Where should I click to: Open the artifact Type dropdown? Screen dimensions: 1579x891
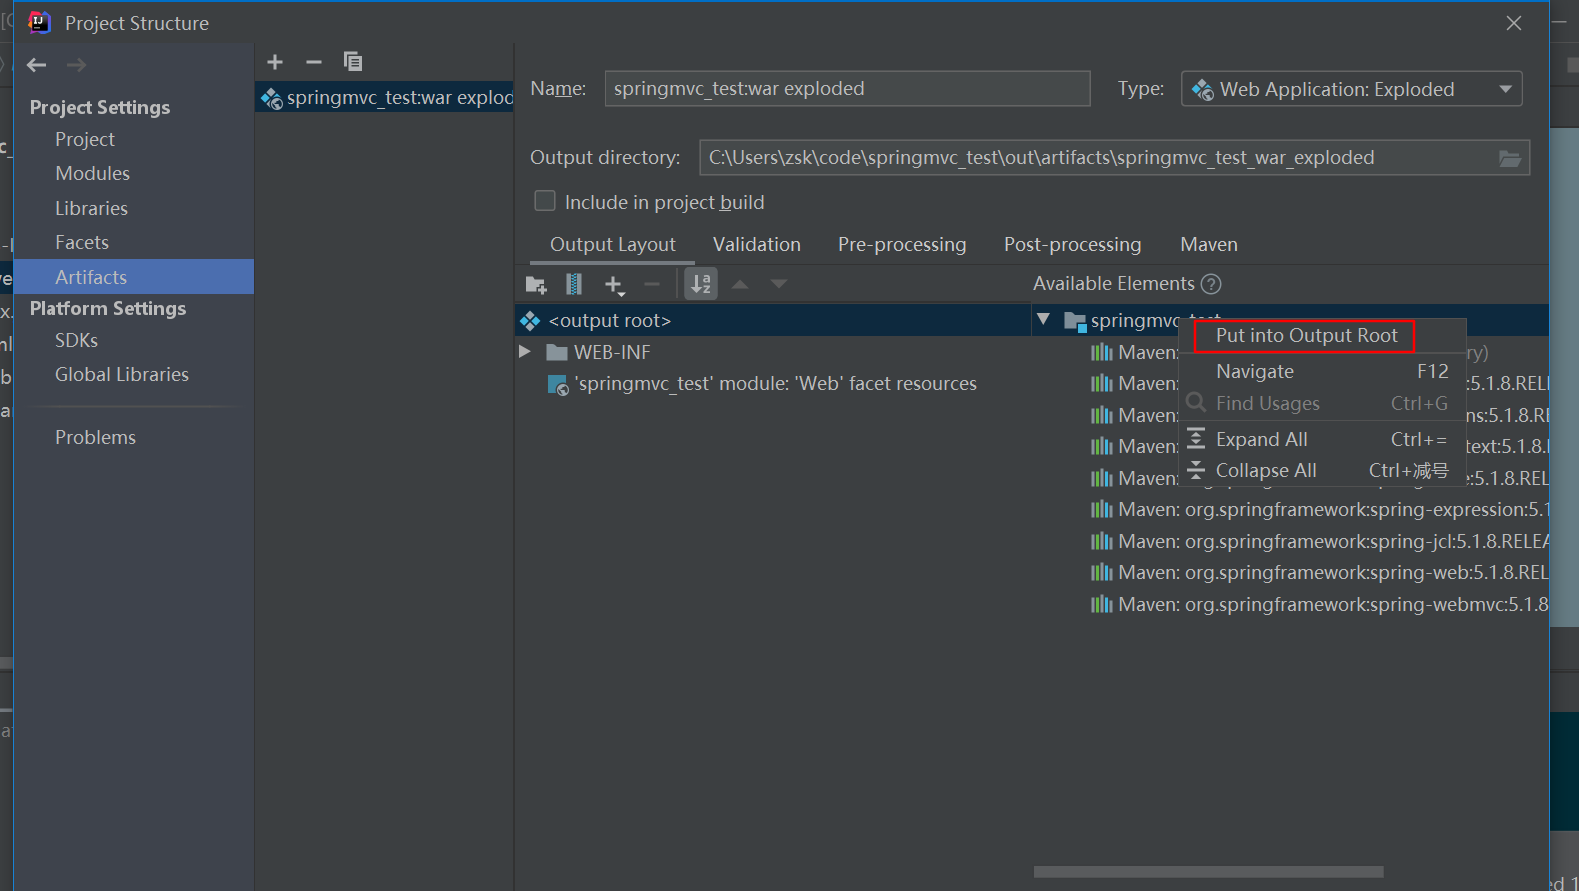point(1352,89)
